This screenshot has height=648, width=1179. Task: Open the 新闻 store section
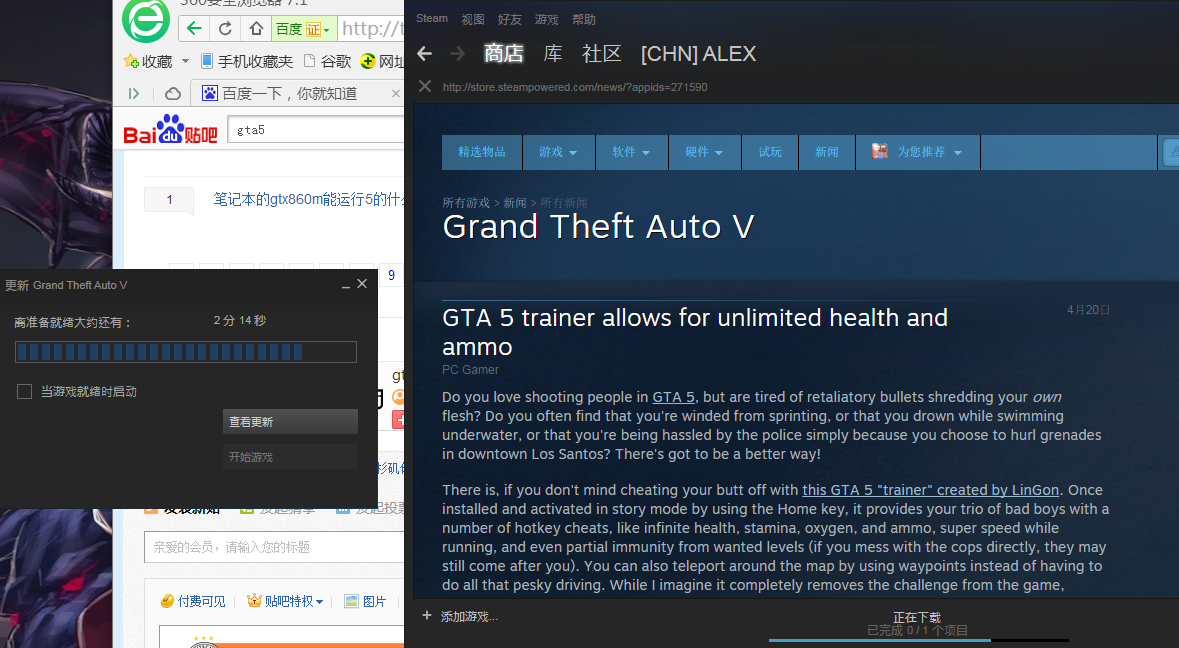click(x=827, y=152)
